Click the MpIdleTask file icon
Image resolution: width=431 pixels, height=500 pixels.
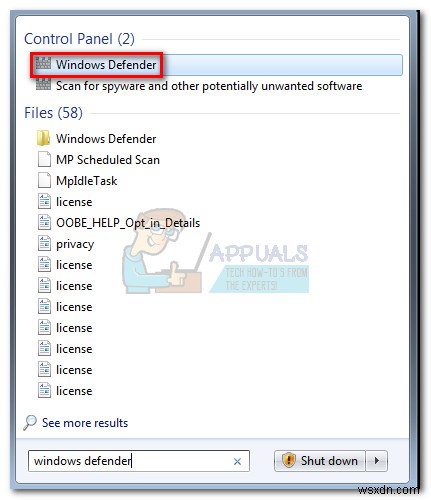(44, 180)
